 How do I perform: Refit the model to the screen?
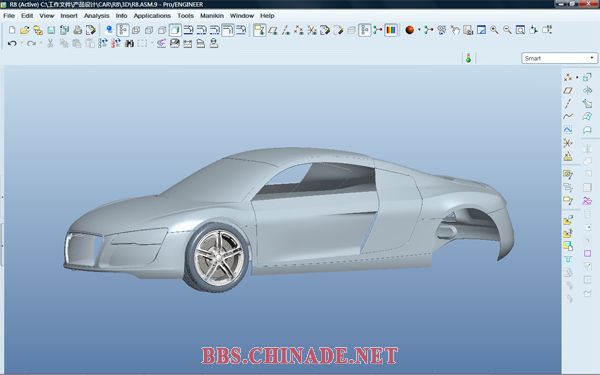coord(520,30)
